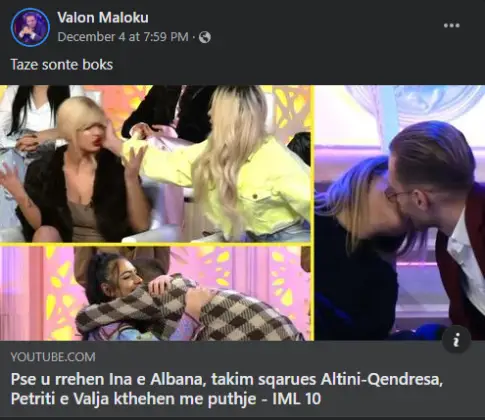Open the bottom-left hugging scene thumbnail
This screenshot has height=420, width=485.
click(155, 293)
